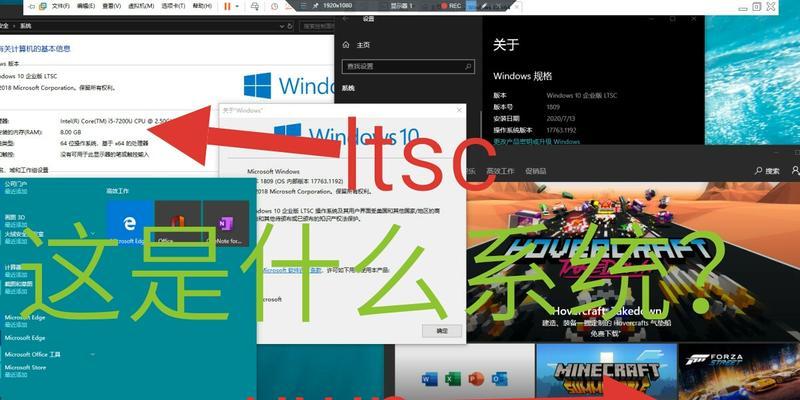Click the 搜索 search button in Store
The image size is (800, 400).
coord(768,171)
